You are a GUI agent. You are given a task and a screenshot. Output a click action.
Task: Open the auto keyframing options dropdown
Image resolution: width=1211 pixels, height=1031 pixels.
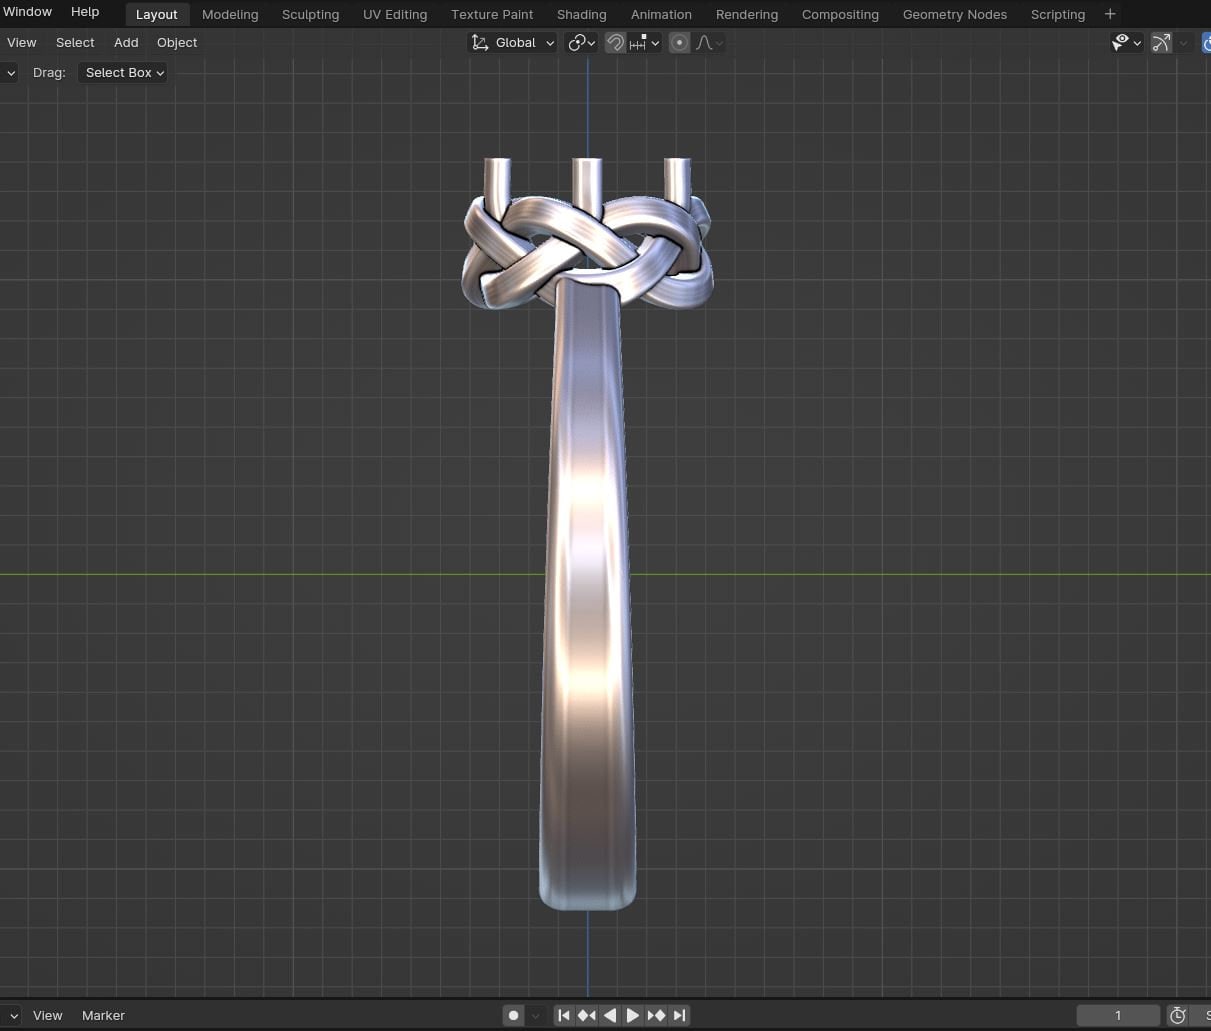(536, 1015)
